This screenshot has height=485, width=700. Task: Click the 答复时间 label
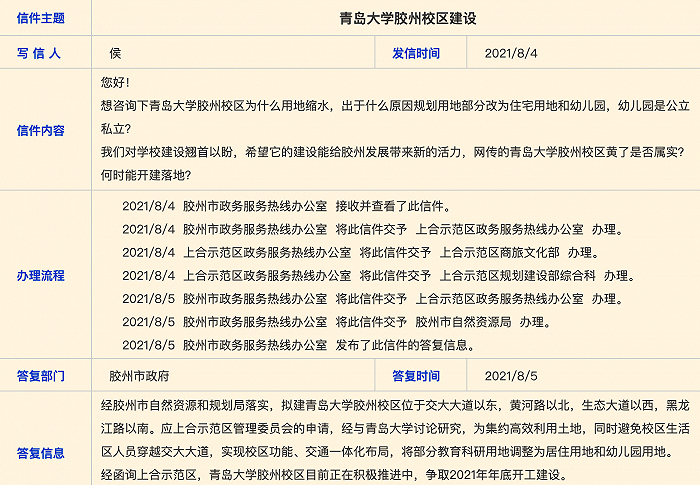point(416,376)
